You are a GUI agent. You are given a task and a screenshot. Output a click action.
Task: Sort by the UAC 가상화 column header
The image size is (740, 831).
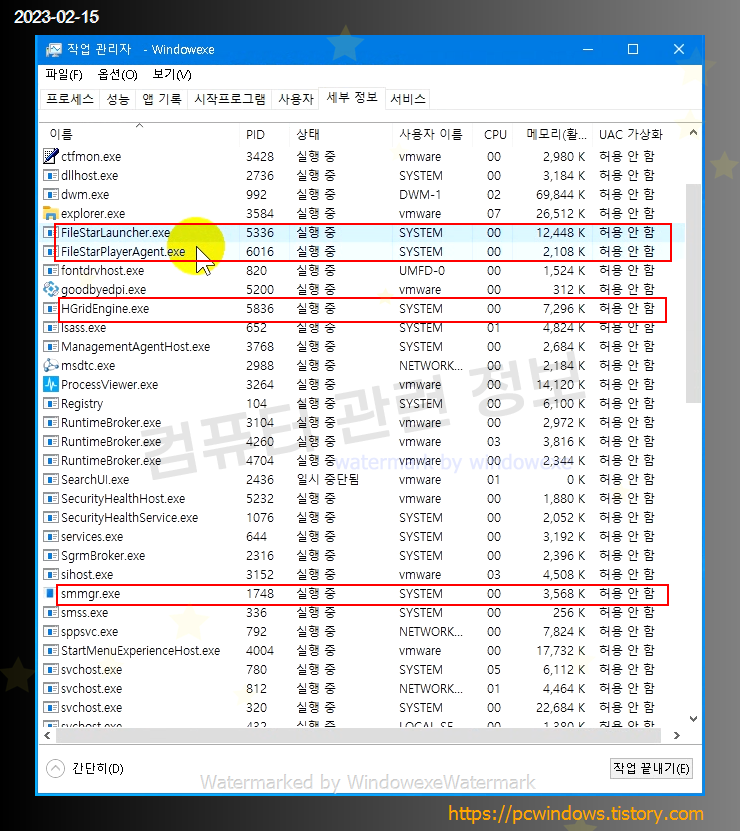[638, 135]
